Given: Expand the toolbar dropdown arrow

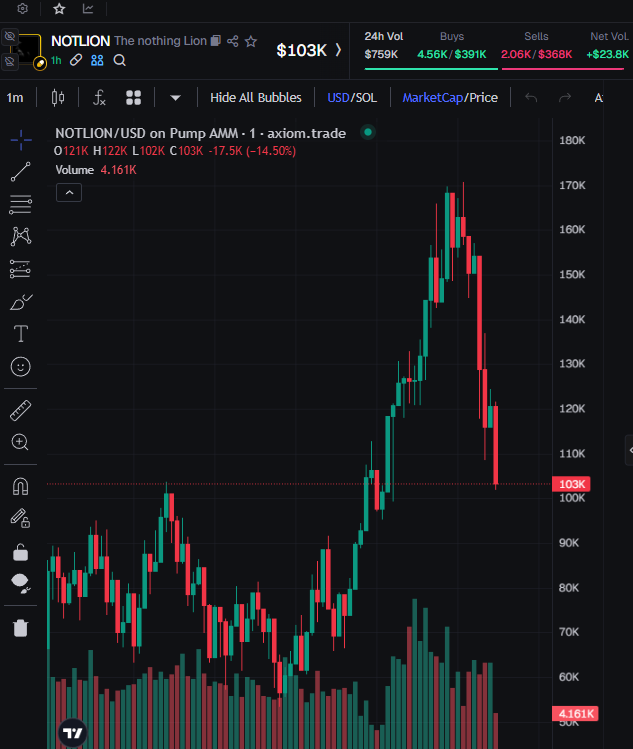Looking at the screenshot, I should [175, 98].
